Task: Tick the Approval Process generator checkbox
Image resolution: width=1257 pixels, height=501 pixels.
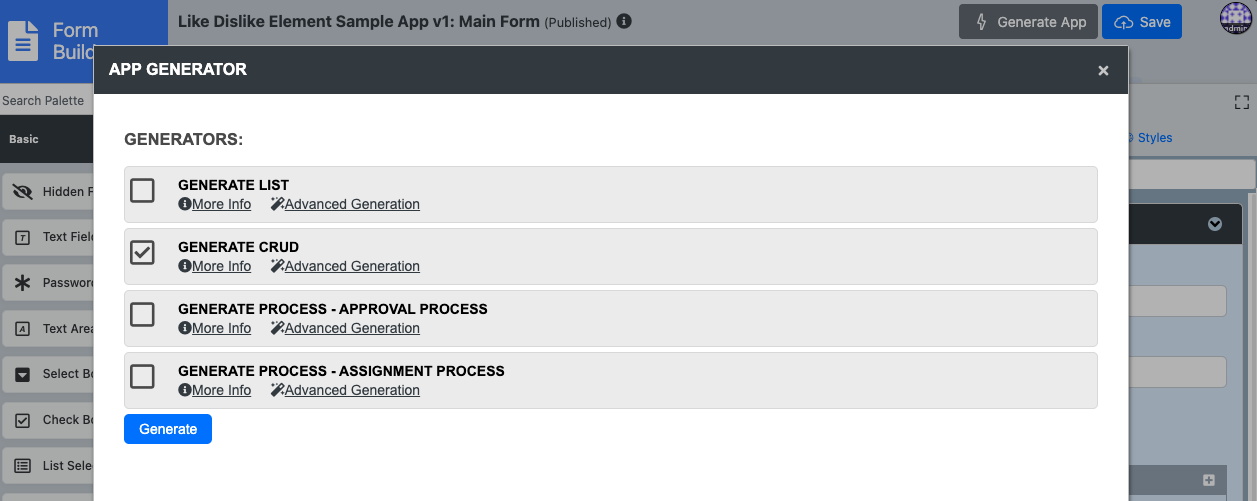Action: point(143,314)
